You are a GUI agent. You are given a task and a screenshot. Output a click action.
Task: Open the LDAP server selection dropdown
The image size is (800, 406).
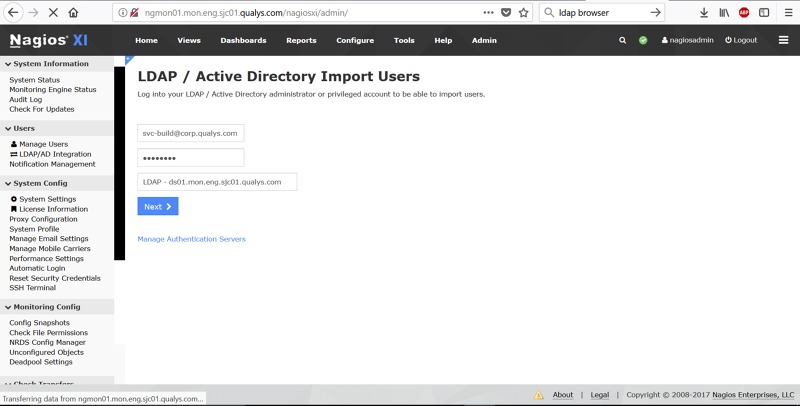click(217, 182)
